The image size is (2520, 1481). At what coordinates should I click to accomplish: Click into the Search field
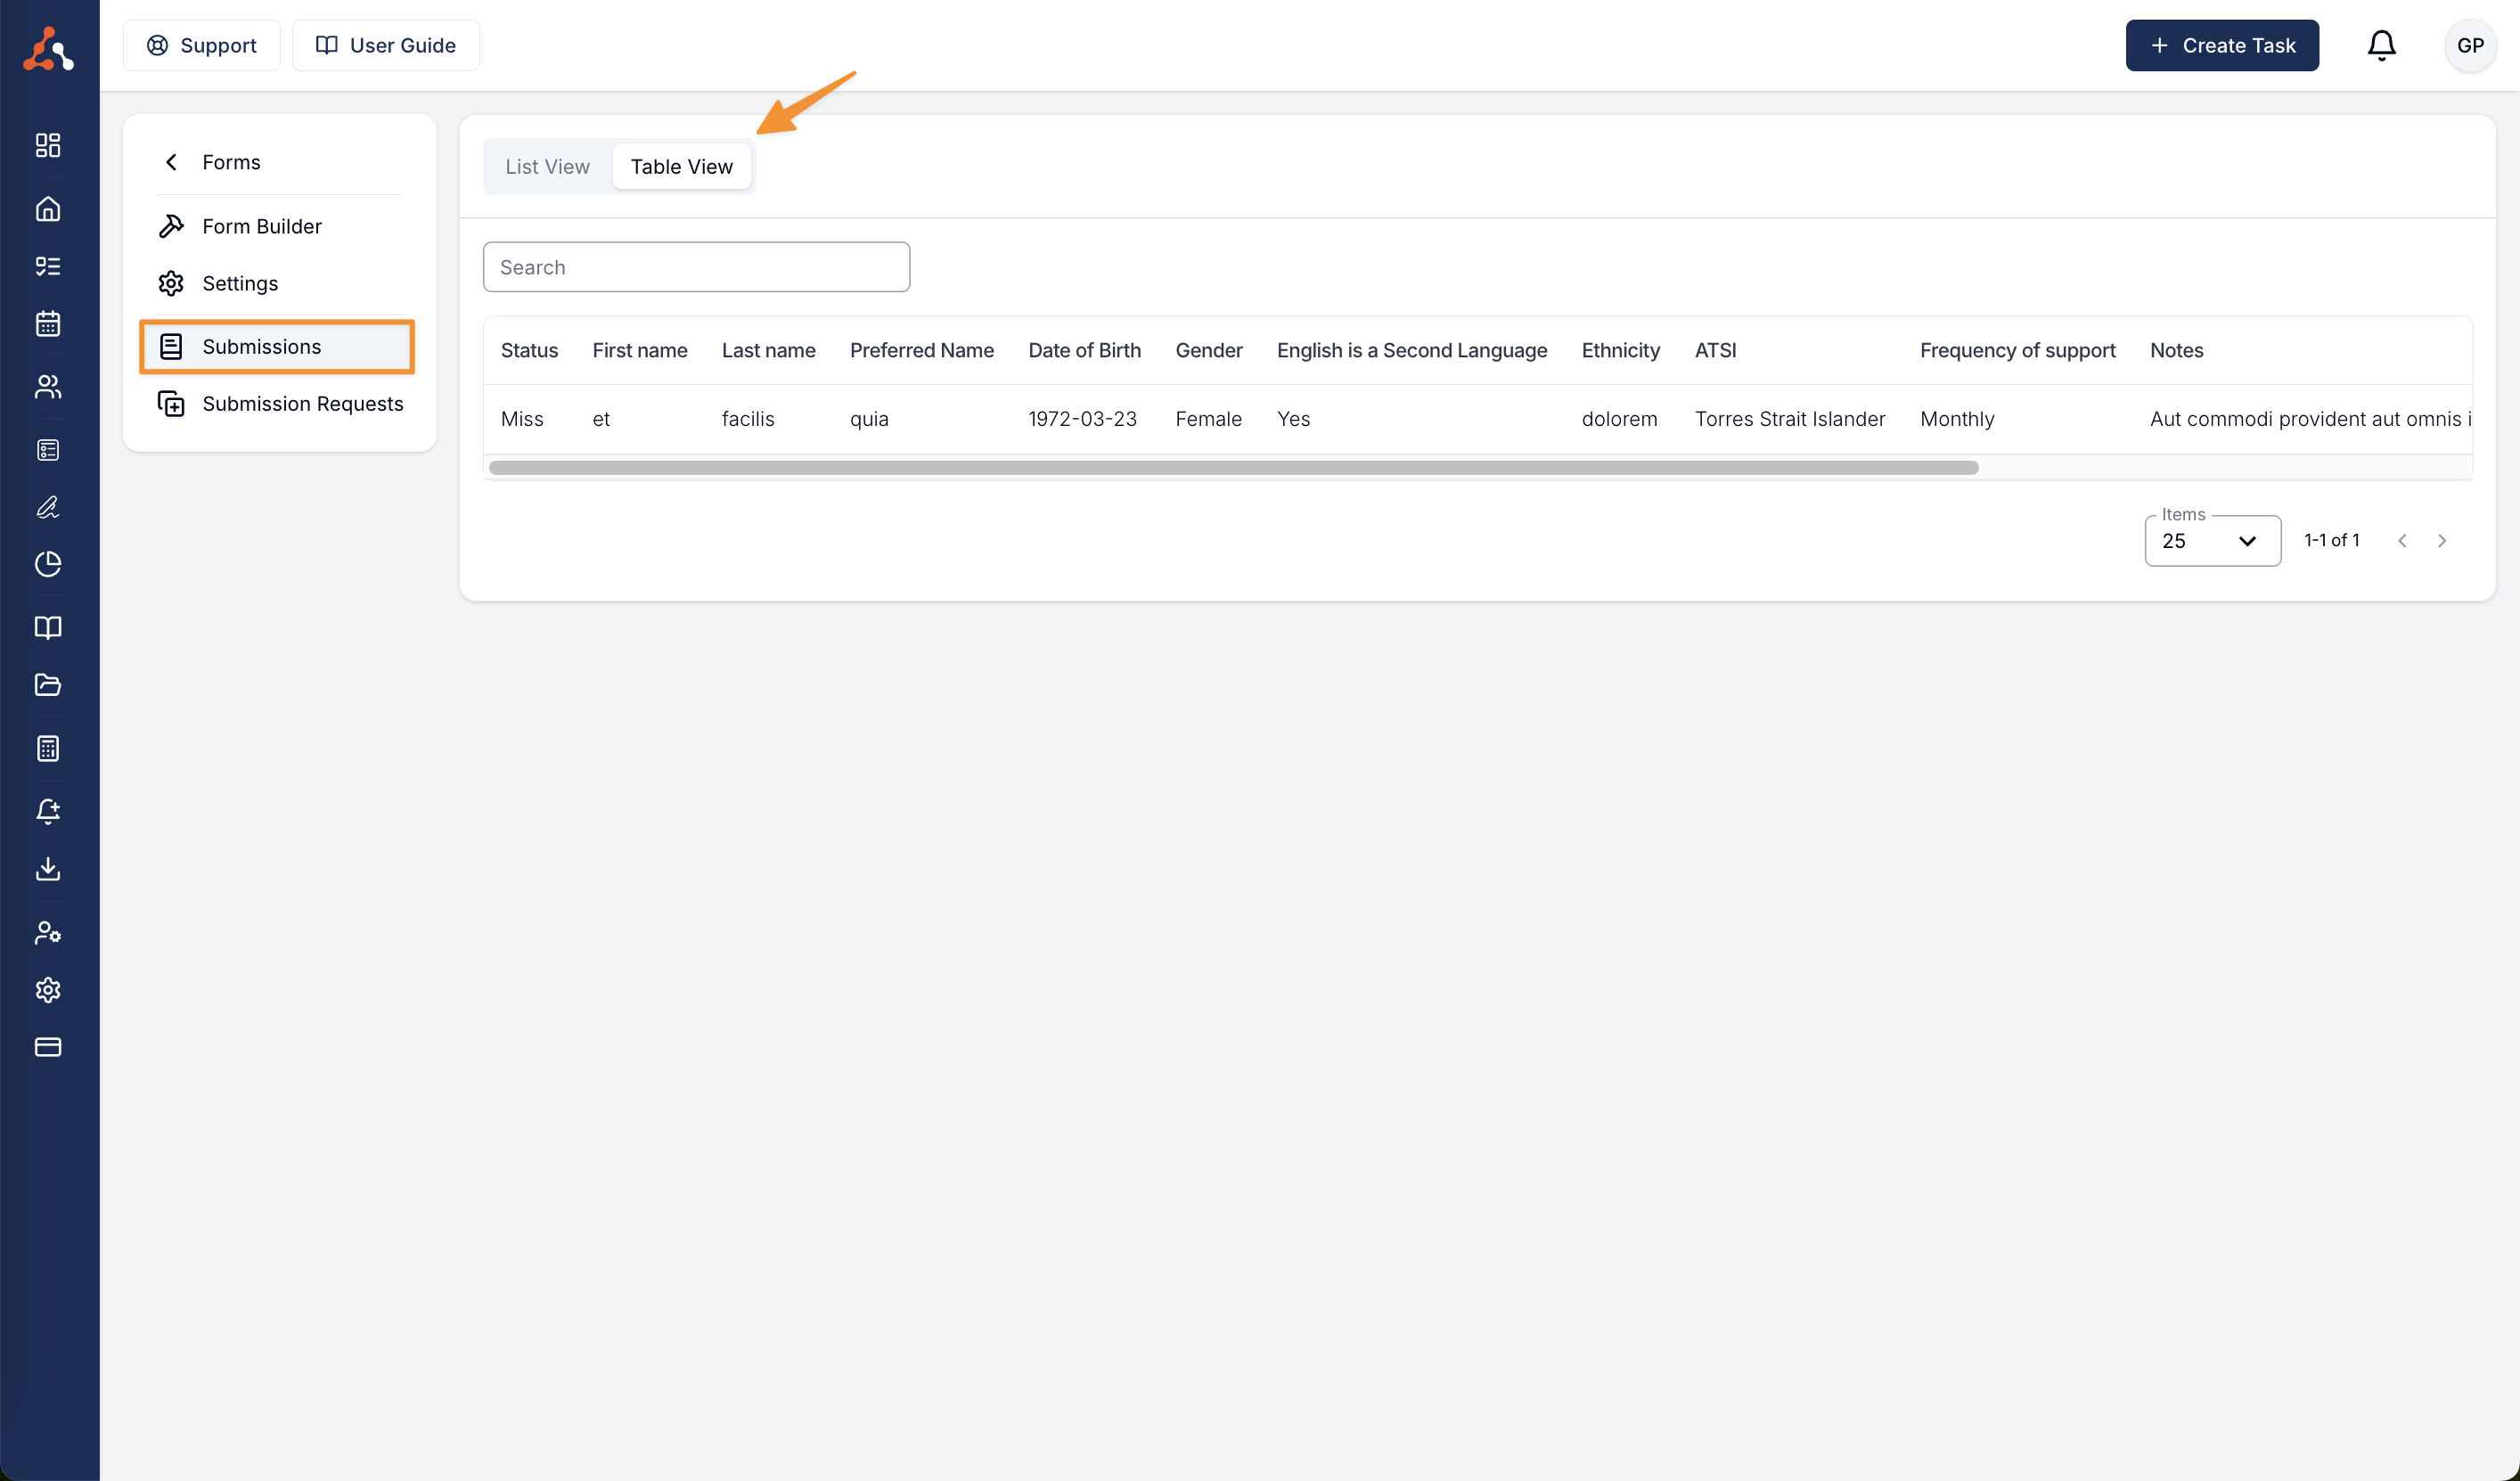[x=696, y=267]
